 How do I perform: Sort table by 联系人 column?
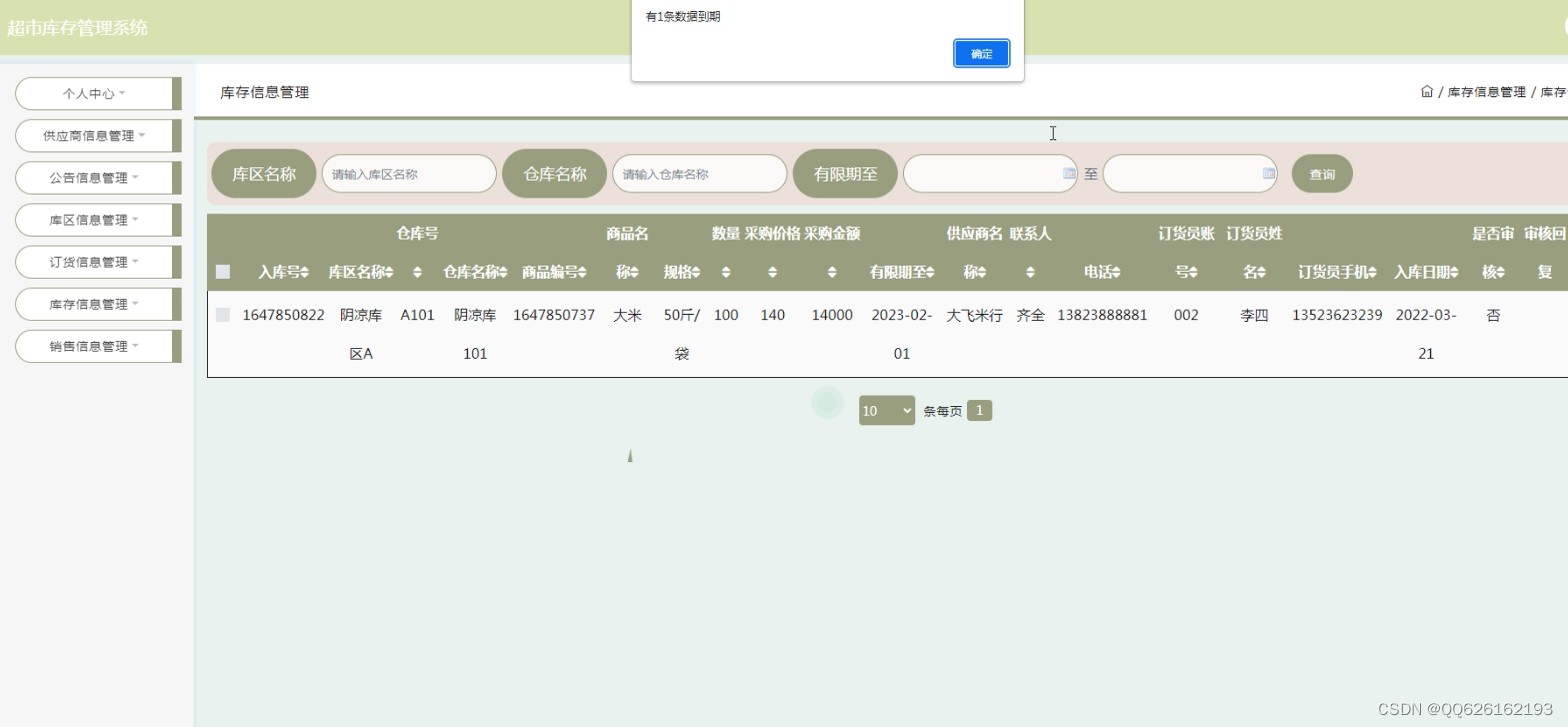click(x=1030, y=272)
